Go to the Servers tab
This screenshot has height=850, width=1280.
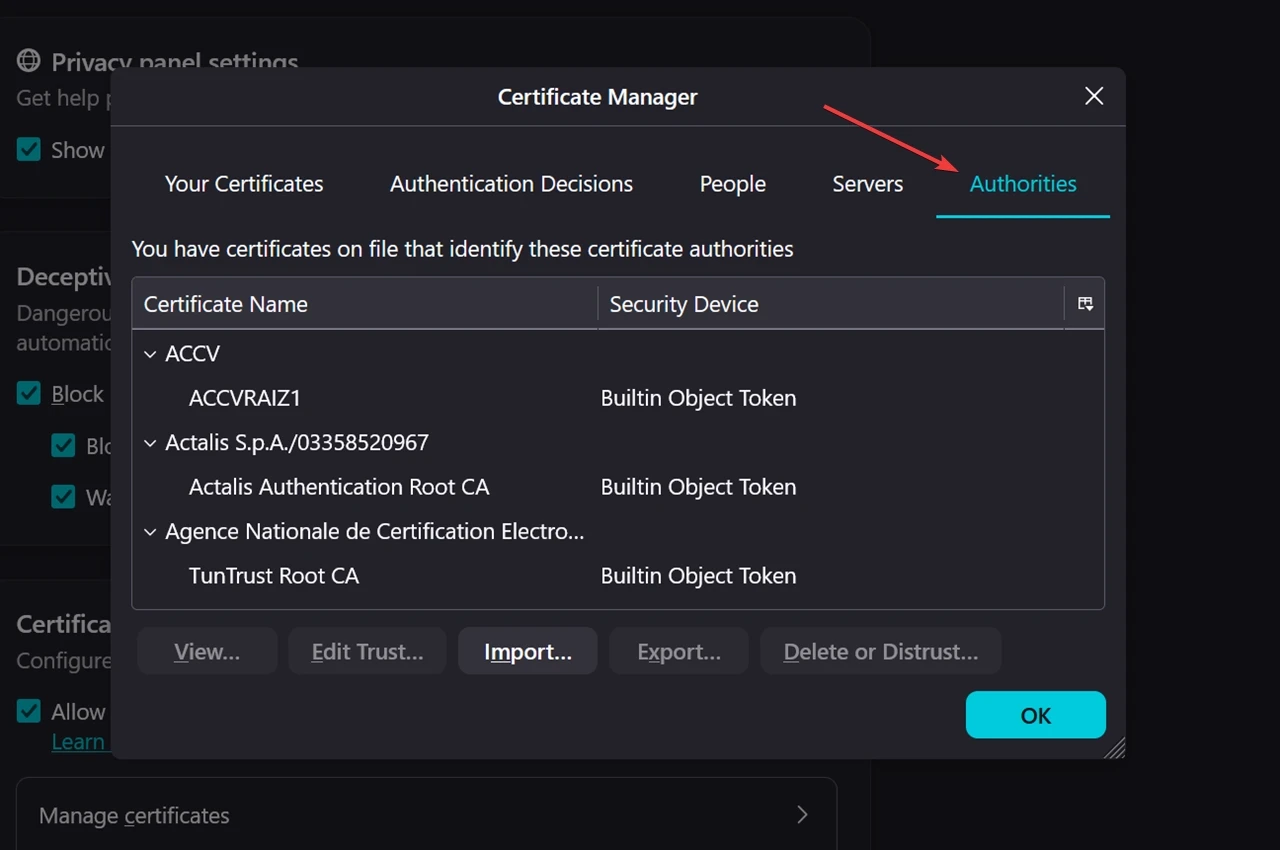tap(868, 184)
